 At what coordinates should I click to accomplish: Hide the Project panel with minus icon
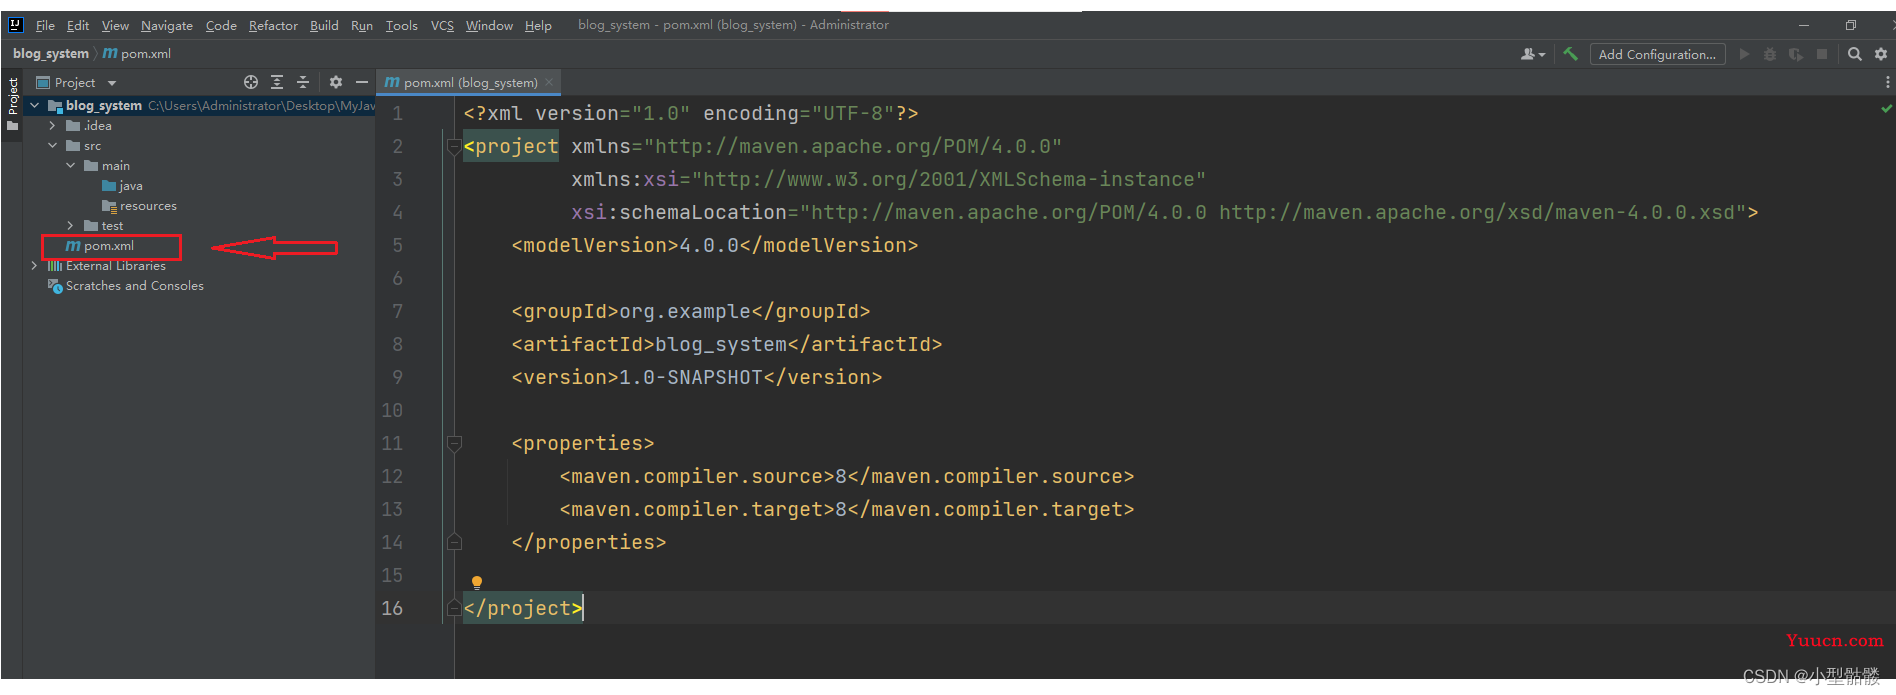pyautogui.click(x=362, y=82)
